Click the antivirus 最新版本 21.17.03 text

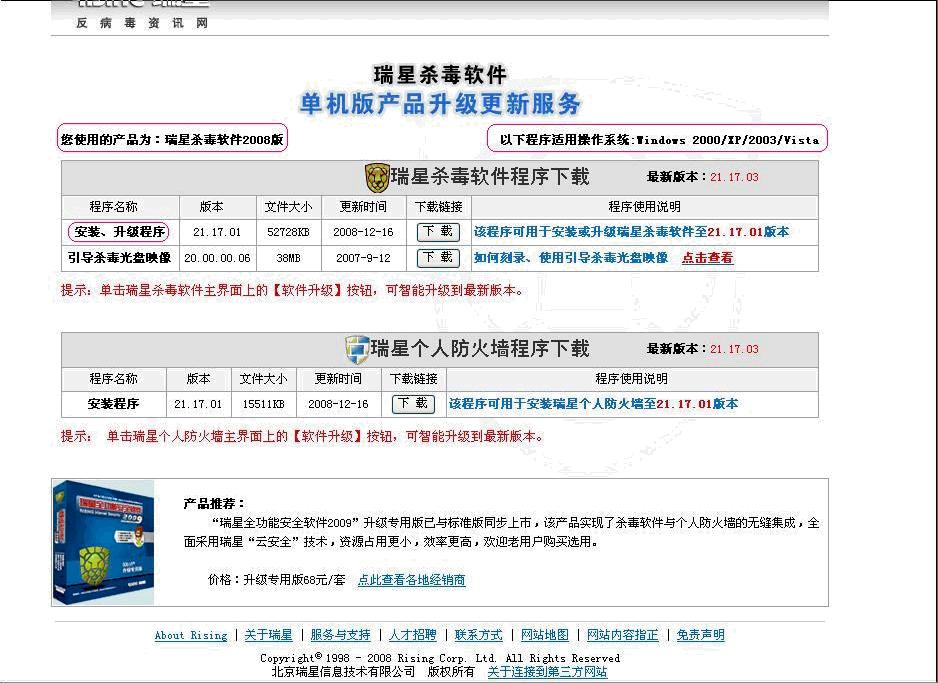pyautogui.click(x=702, y=177)
